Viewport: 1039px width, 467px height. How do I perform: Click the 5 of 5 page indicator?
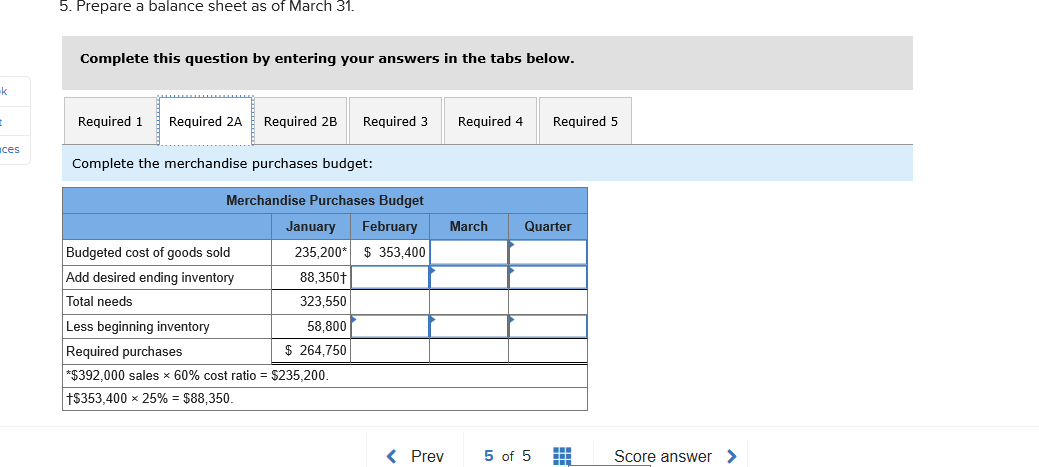(508, 456)
